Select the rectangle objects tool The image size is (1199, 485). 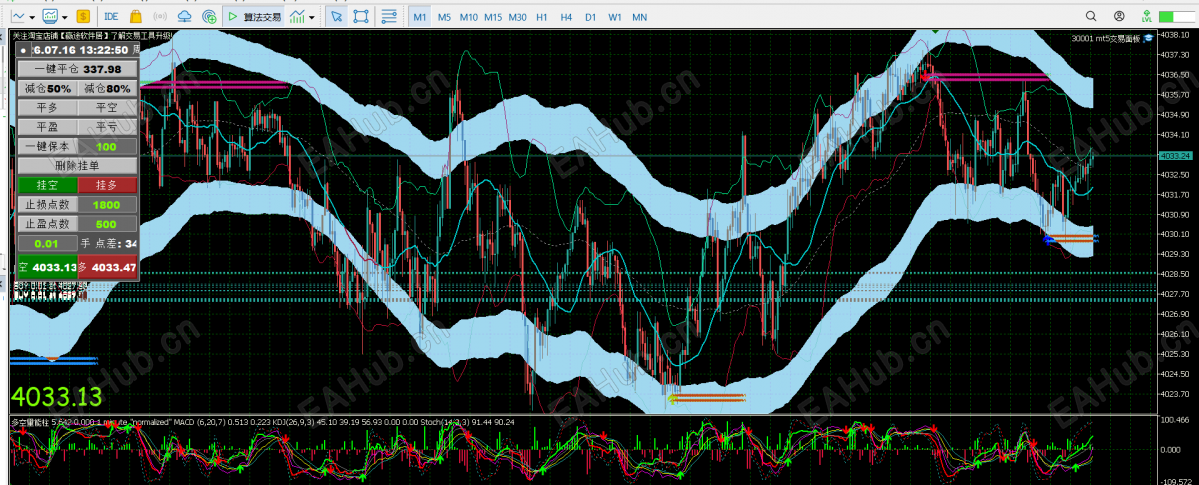tap(362, 15)
